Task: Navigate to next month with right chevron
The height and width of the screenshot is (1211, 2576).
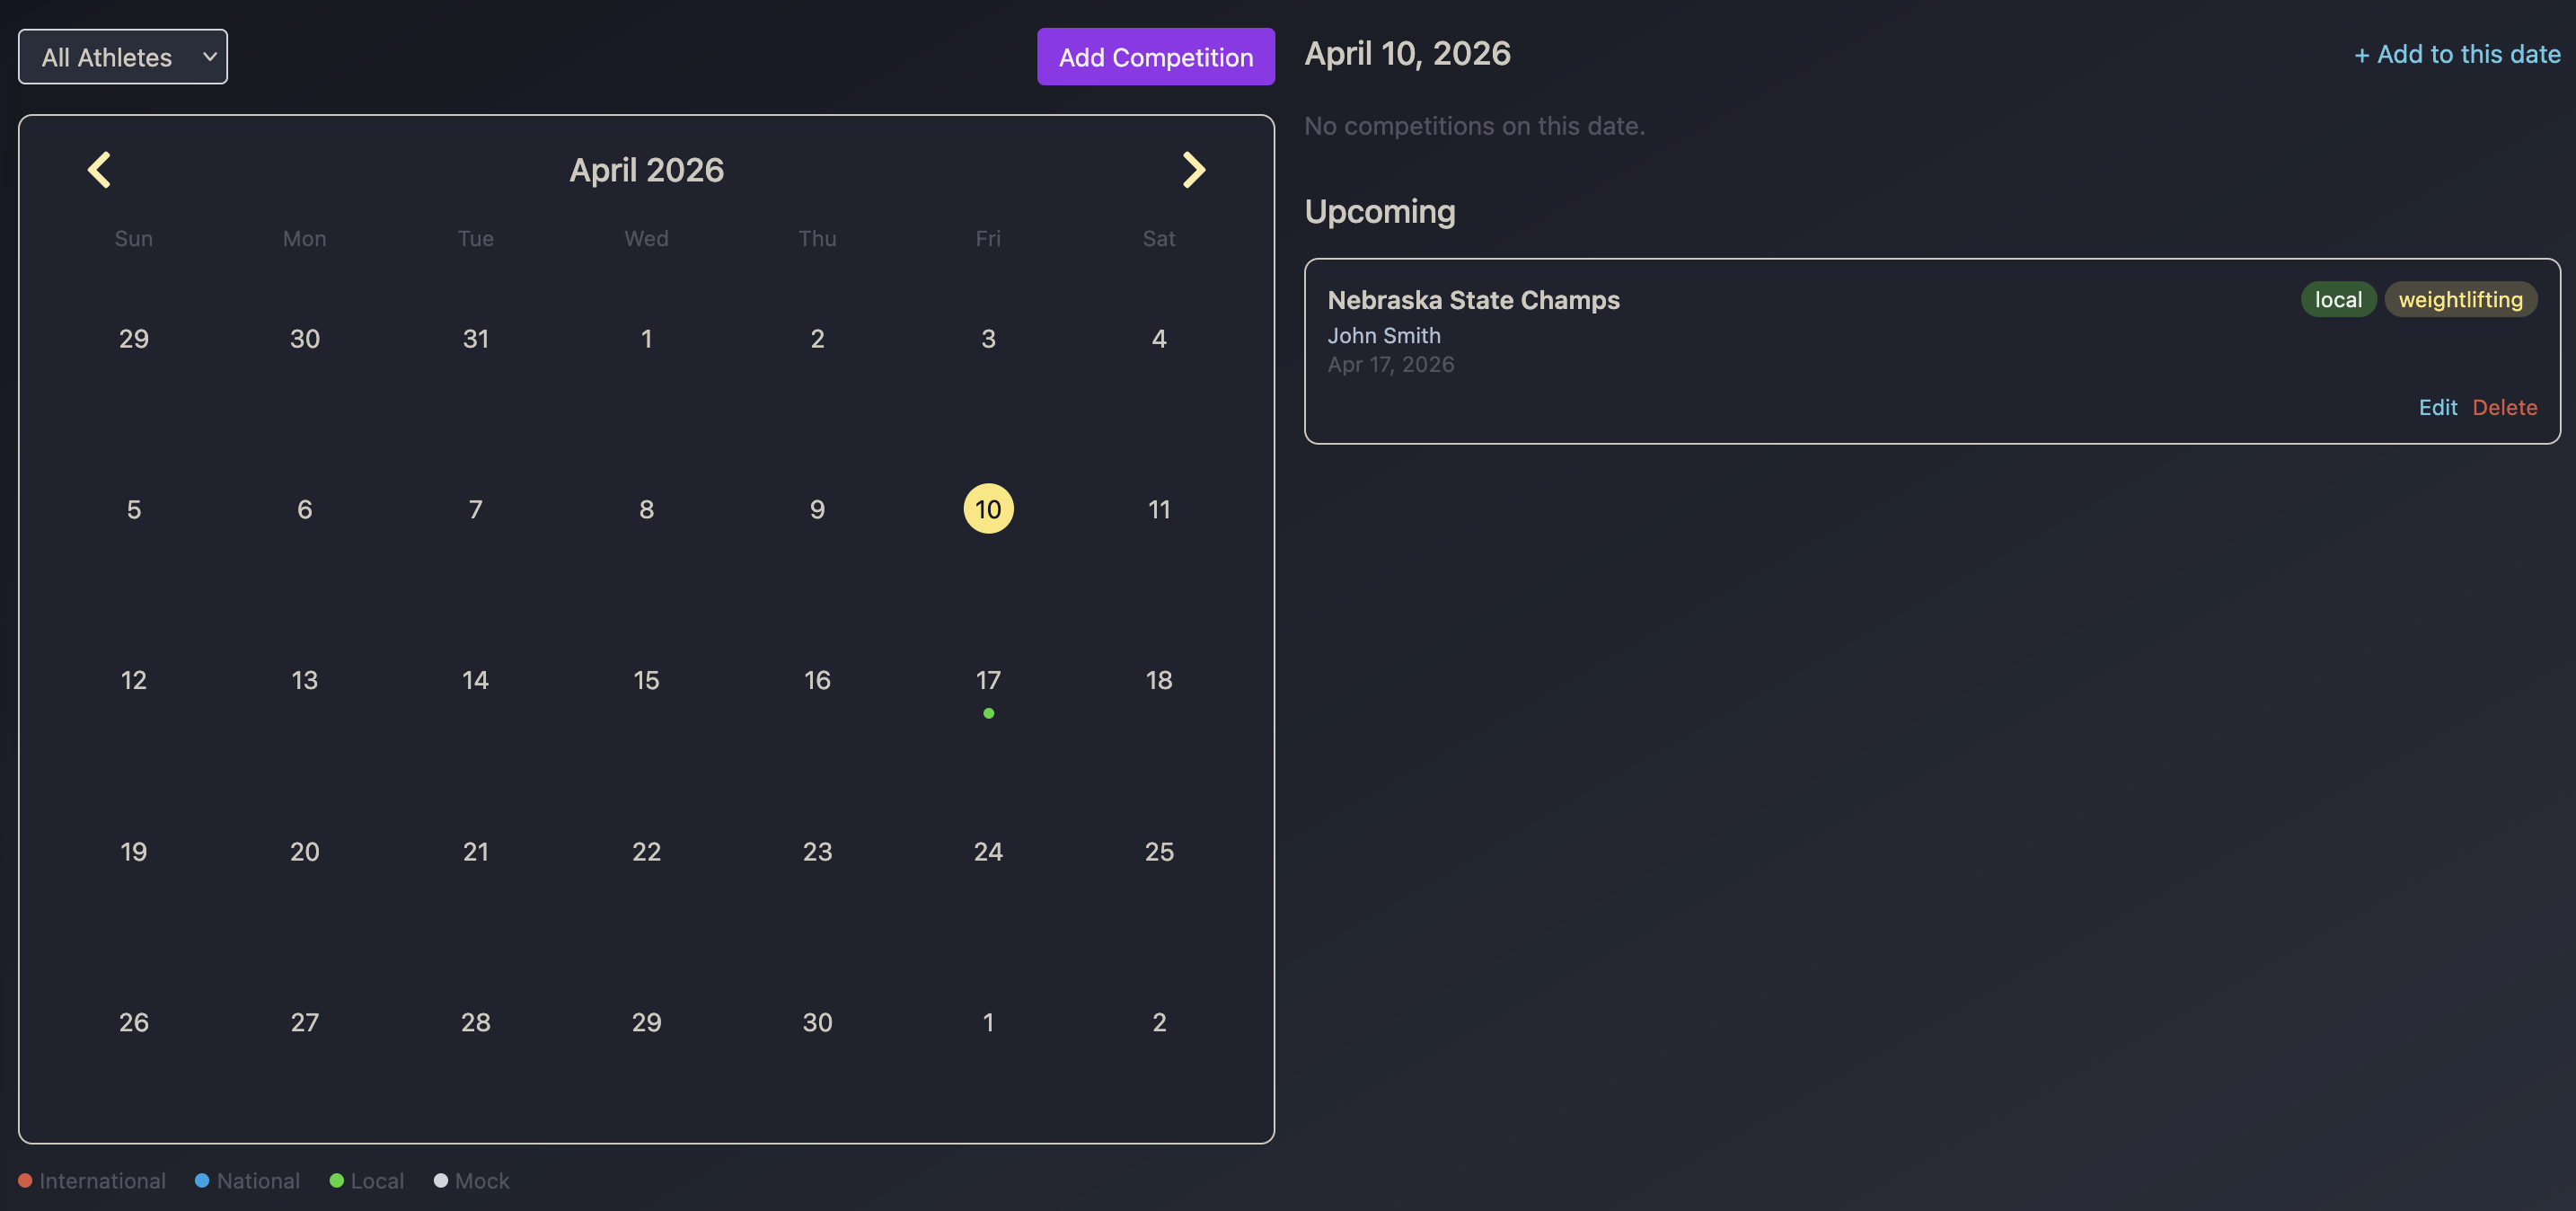Action: [1194, 169]
